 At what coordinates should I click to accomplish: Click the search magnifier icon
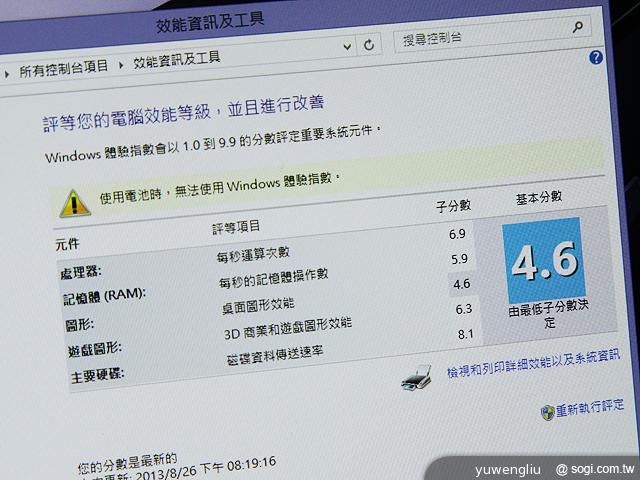coord(578,27)
